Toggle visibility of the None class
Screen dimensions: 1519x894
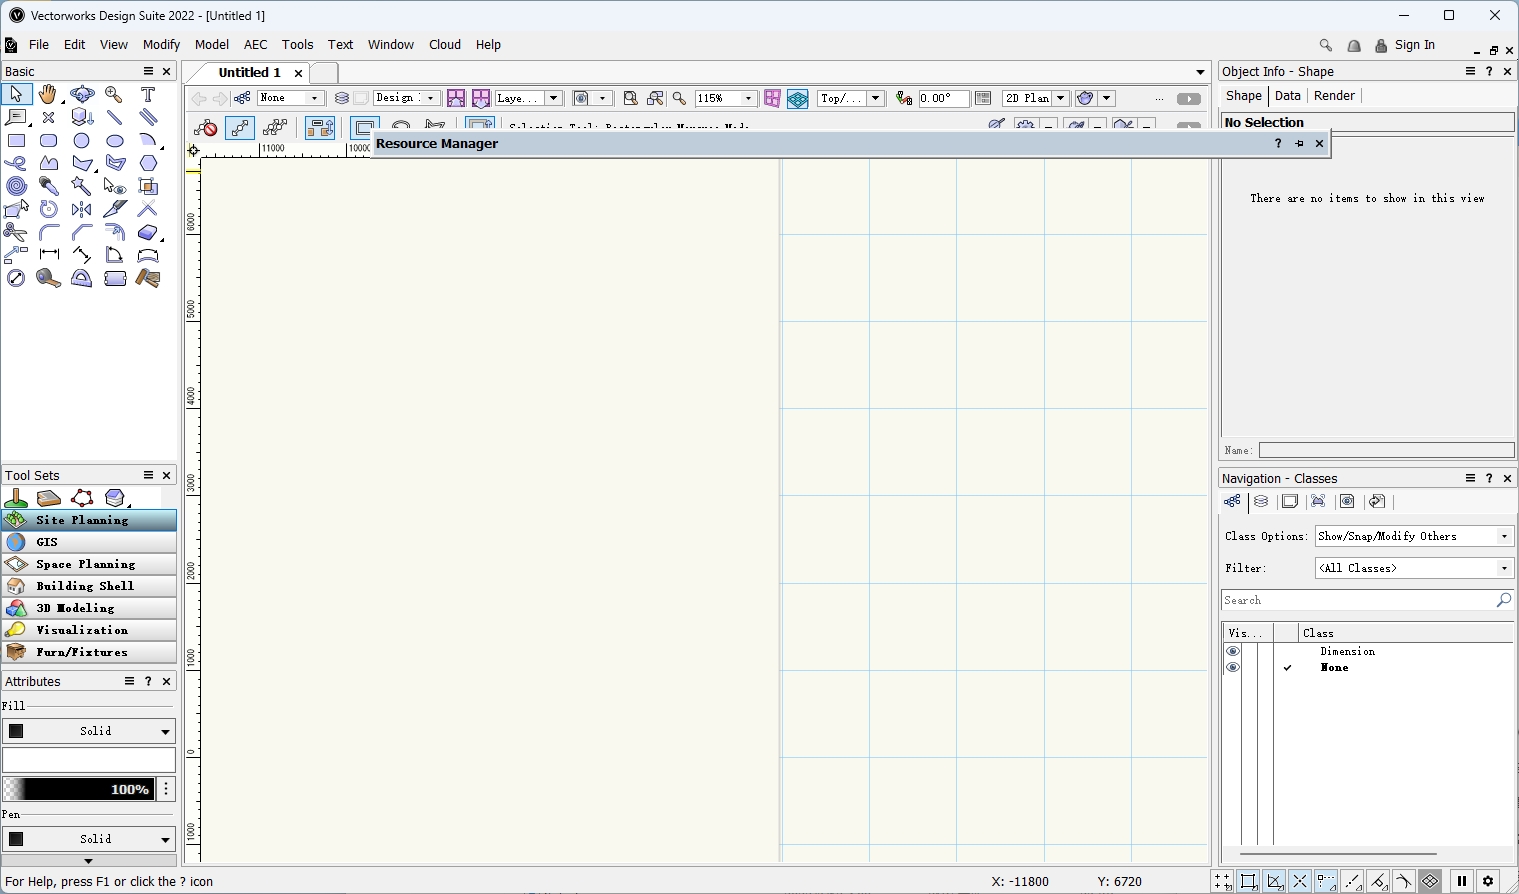[x=1232, y=668]
